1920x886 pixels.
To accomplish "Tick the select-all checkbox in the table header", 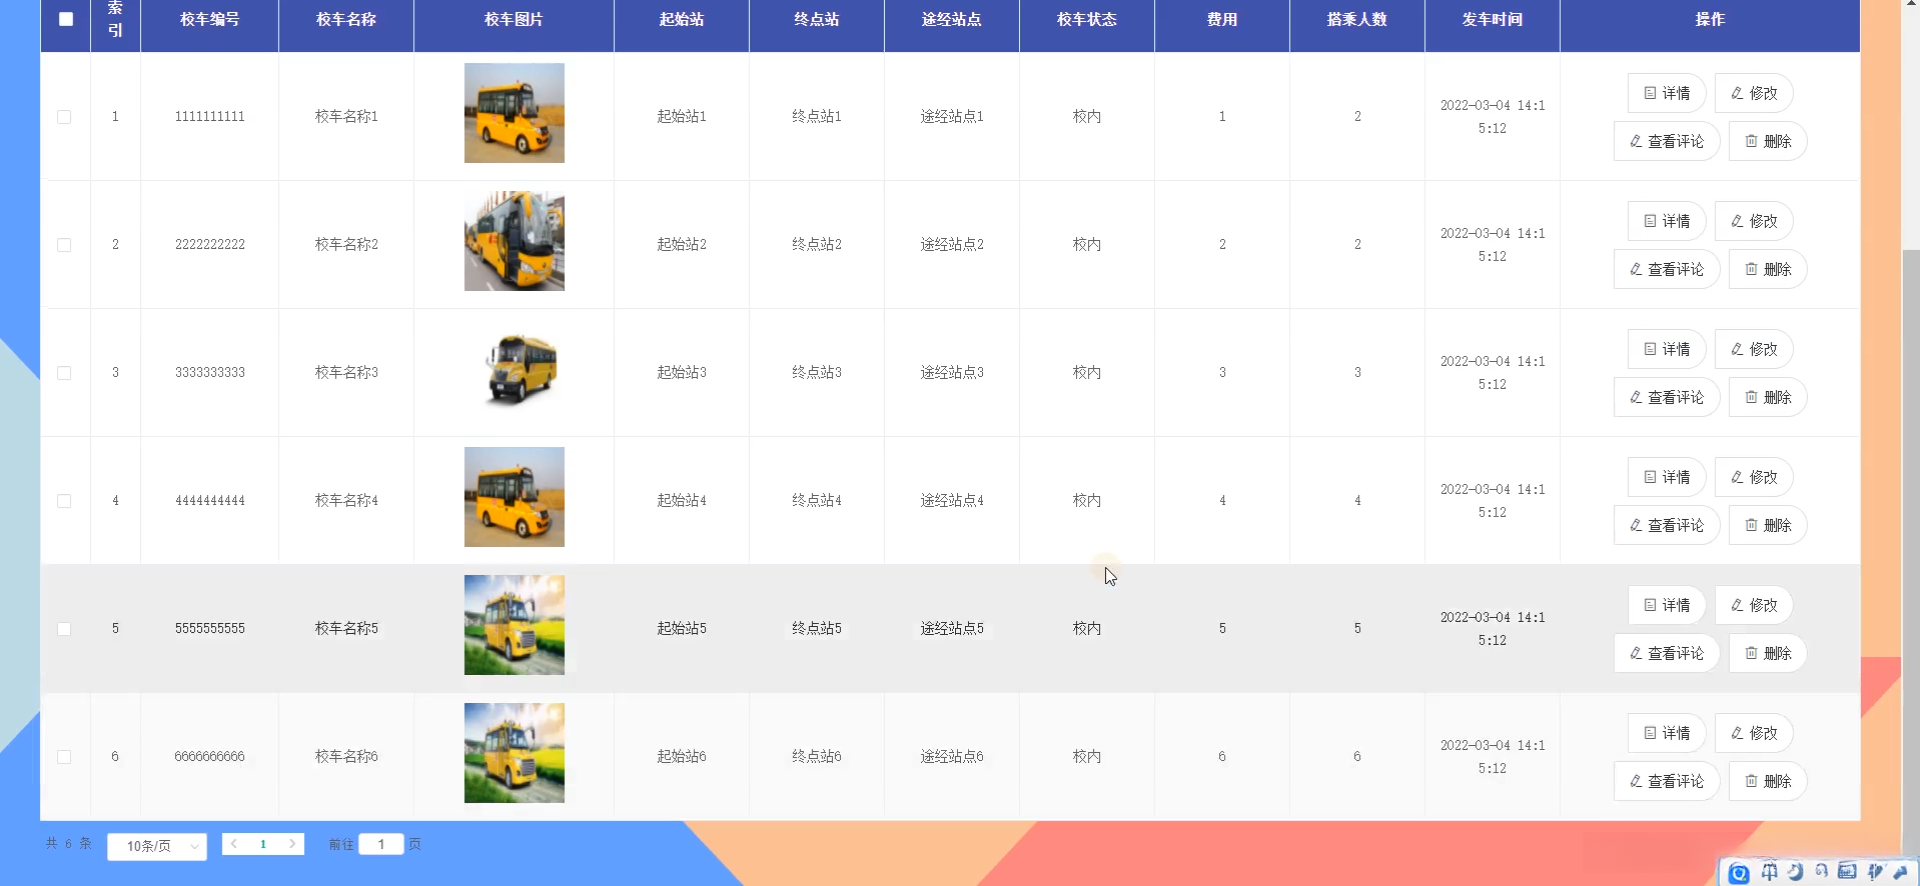I will click(66, 19).
